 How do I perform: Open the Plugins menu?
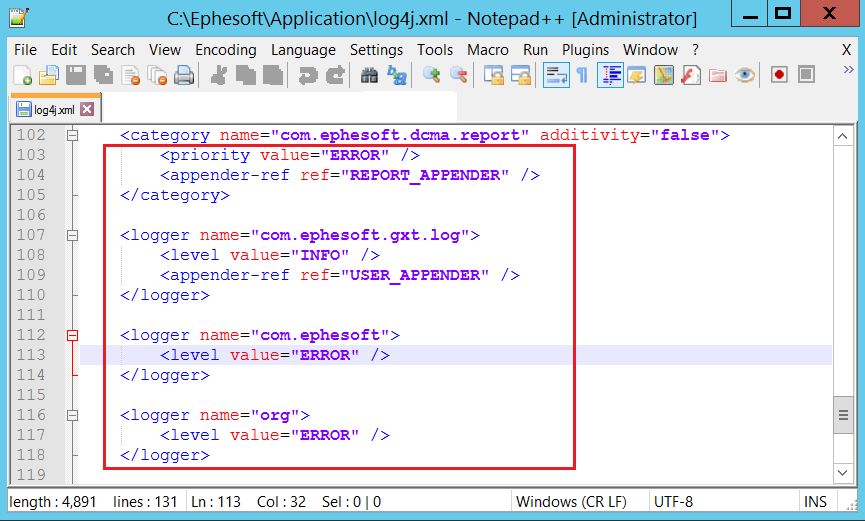pos(585,50)
